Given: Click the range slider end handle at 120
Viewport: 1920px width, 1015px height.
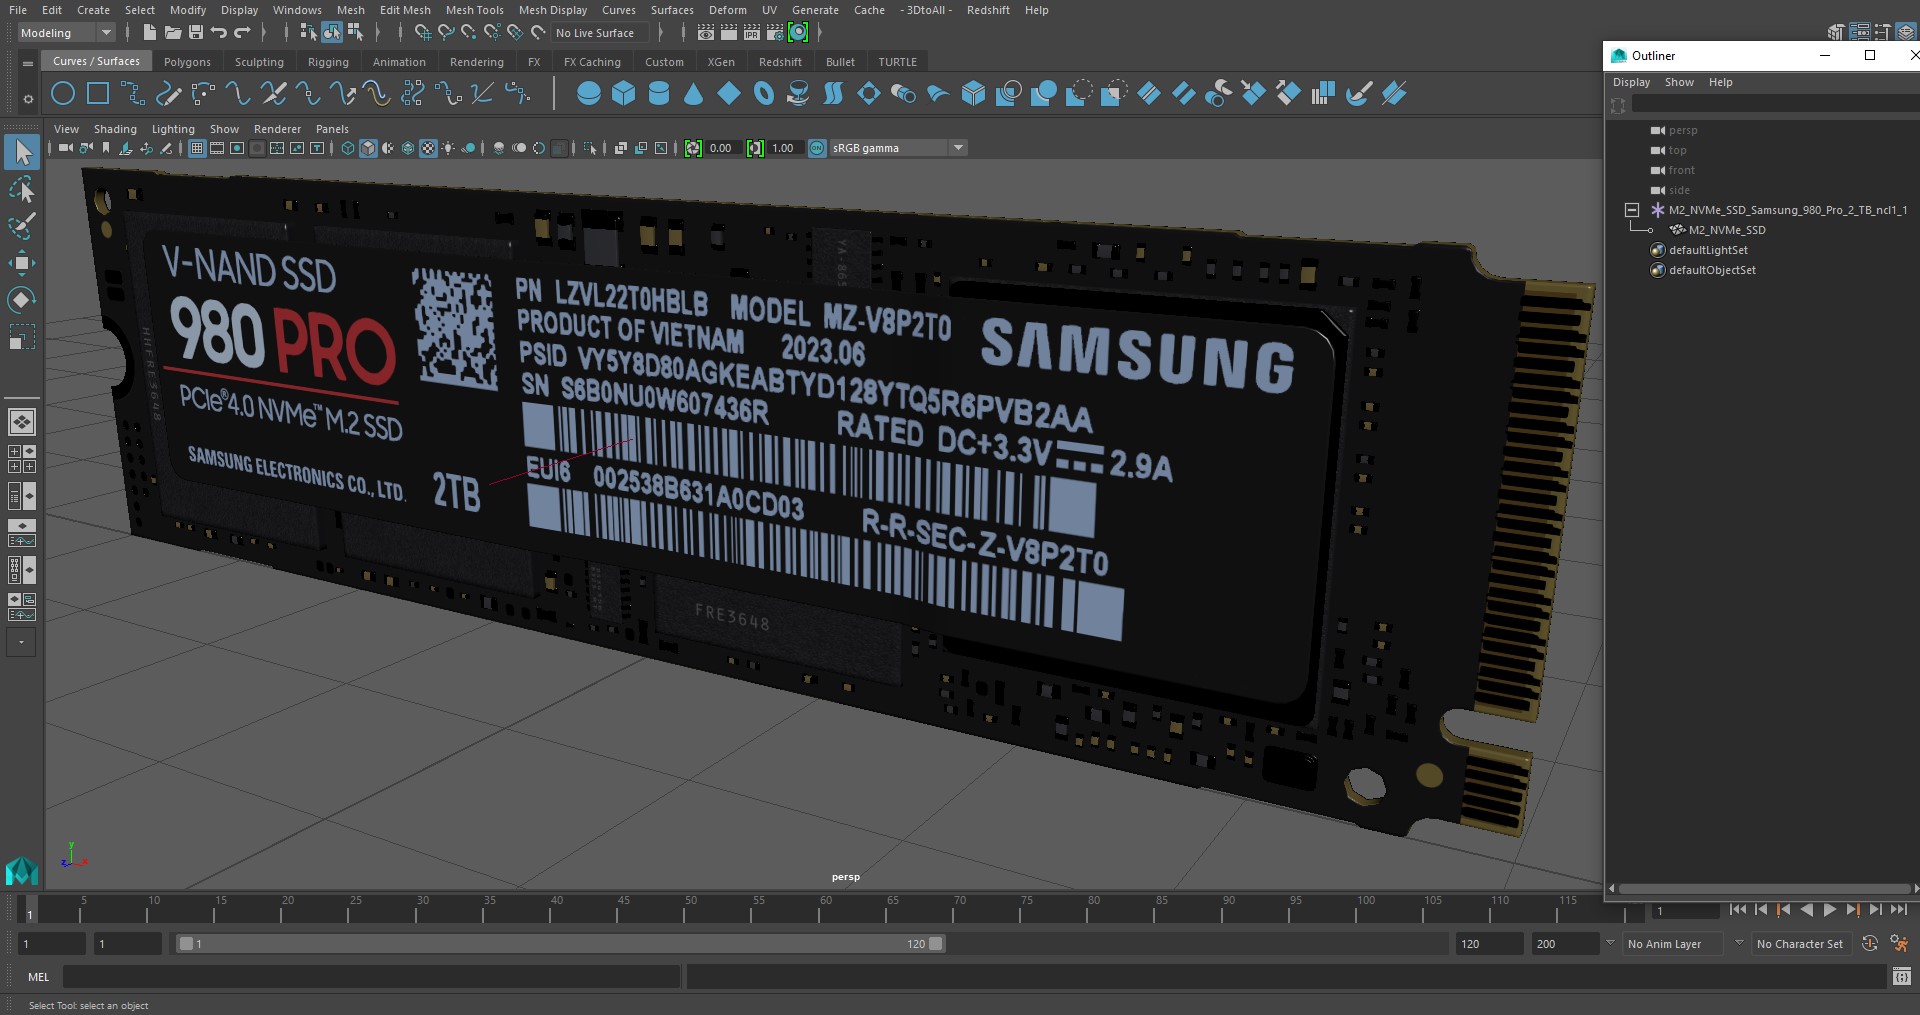Looking at the screenshot, I should point(936,943).
